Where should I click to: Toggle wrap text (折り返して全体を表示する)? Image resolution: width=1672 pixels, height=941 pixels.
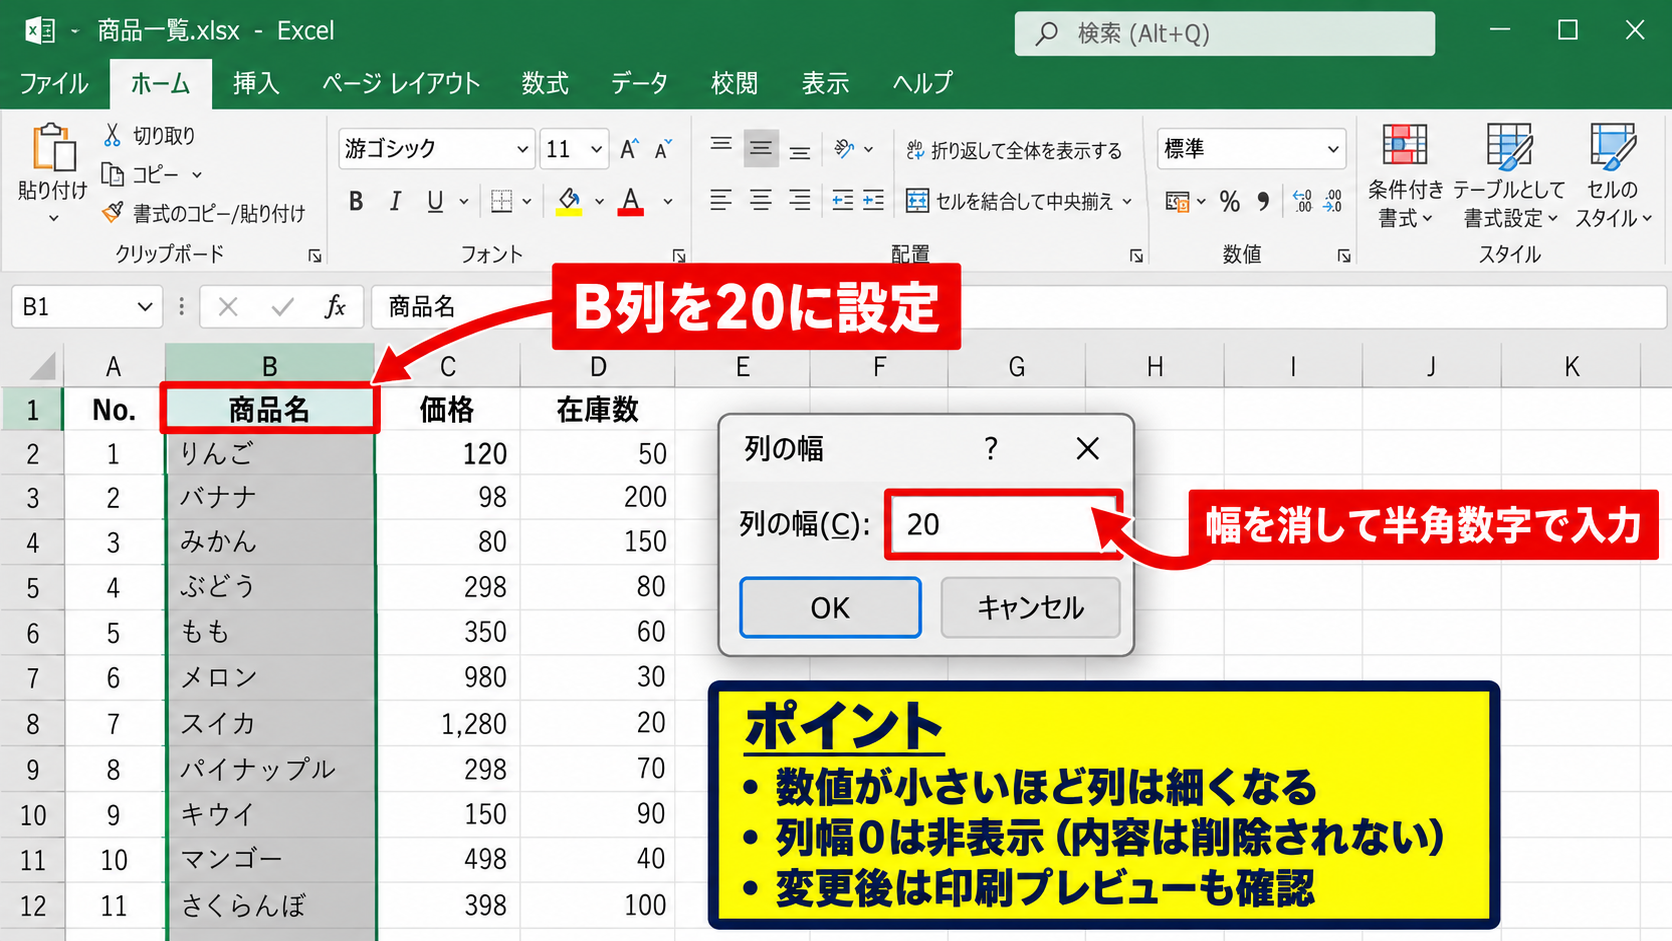pos(1014,150)
